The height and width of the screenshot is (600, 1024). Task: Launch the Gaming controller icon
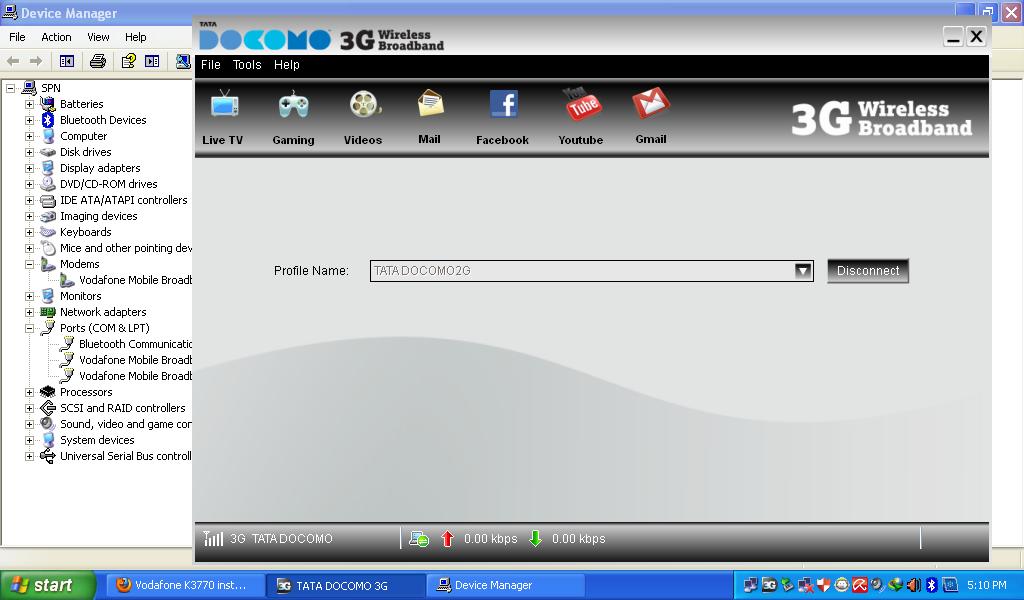293,106
